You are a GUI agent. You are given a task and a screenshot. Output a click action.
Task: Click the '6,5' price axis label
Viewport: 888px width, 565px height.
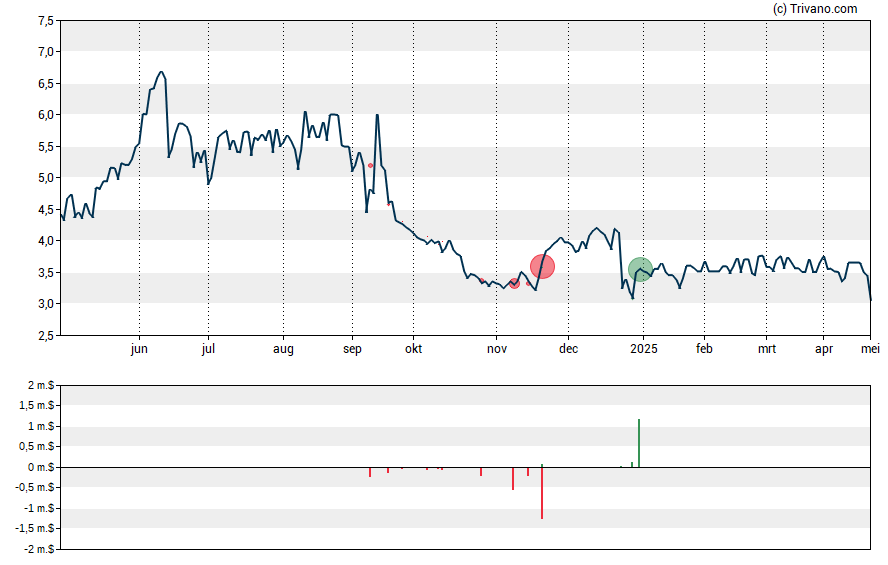click(x=46, y=84)
